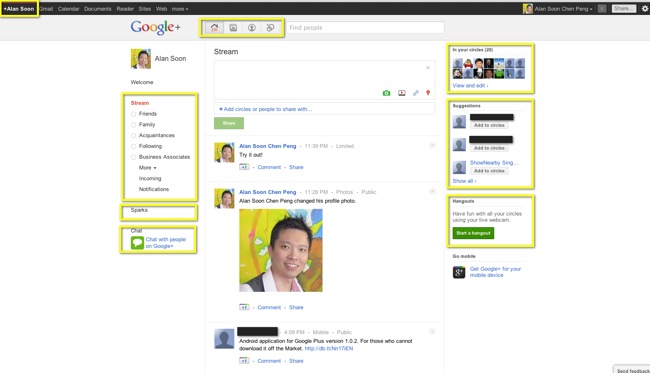Image resolution: width=650 pixels, height=373 pixels.
Task: Click Welcome in the left sidebar
Action: [x=142, y=82]
